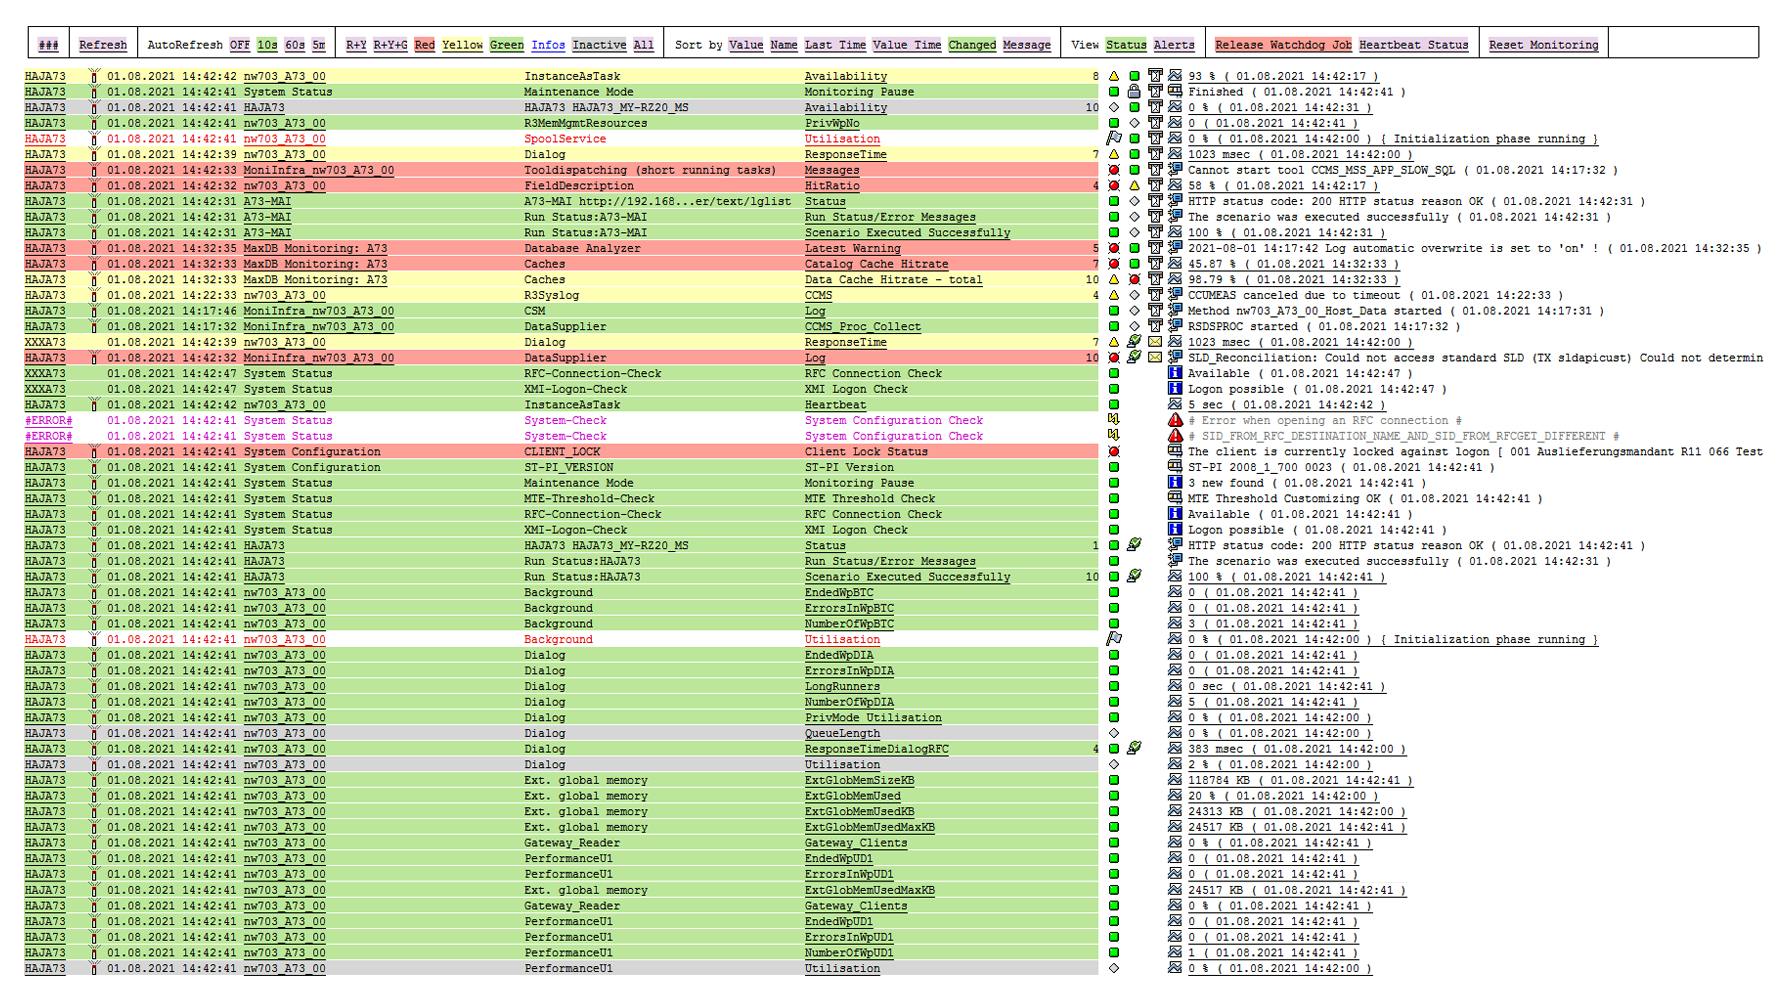Sort by Message
Screen dimensions: 1786x1005
pyautogui.click(x=1027, y=45)
